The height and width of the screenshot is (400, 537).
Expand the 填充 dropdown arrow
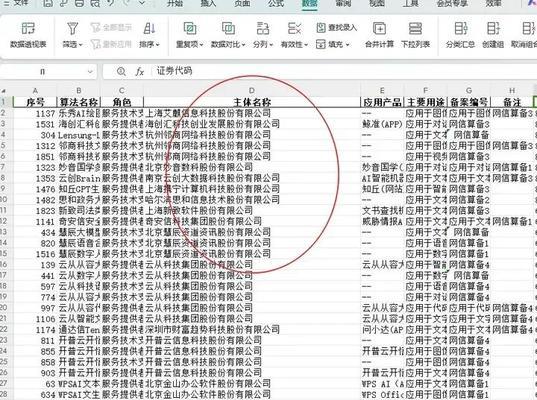(x=347, y=45)
